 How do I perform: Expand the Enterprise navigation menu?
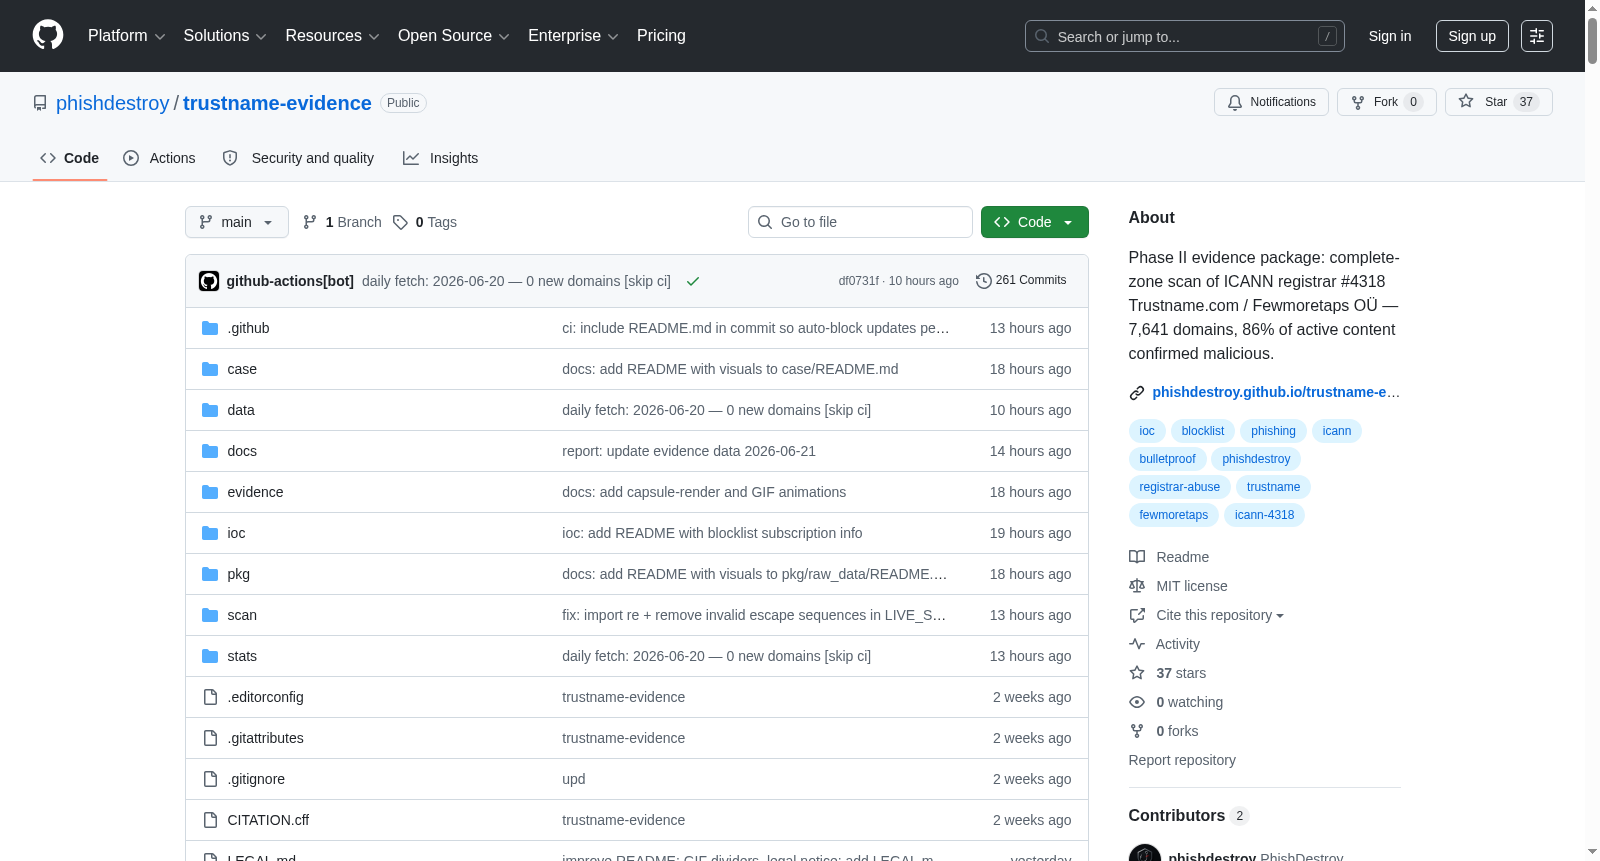click(x=573, y=36)
